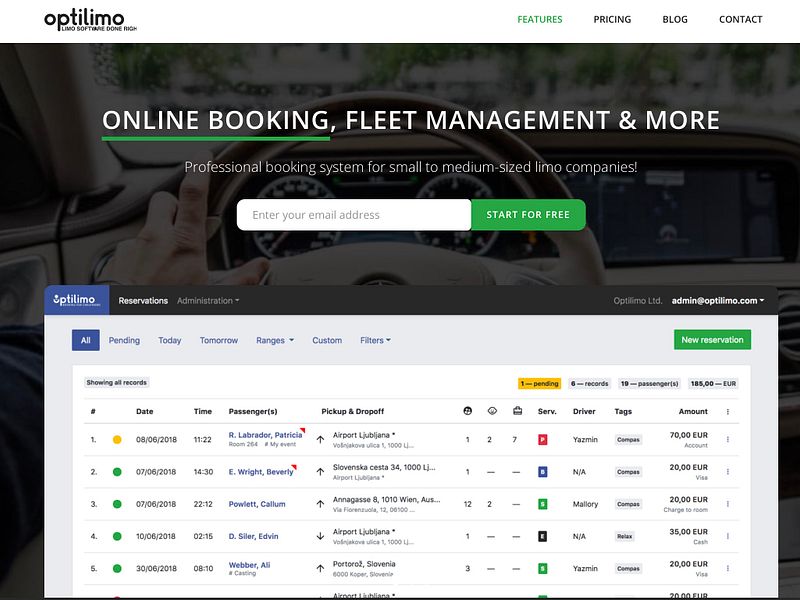Viewport: 800px width, 600px height.
Task: Click the Amount column header
Action: tap(693, 411)
